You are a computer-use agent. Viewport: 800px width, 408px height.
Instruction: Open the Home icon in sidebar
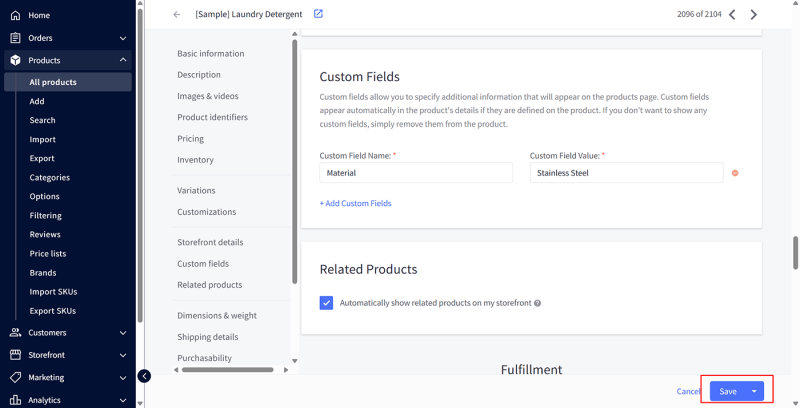(15, 15)
